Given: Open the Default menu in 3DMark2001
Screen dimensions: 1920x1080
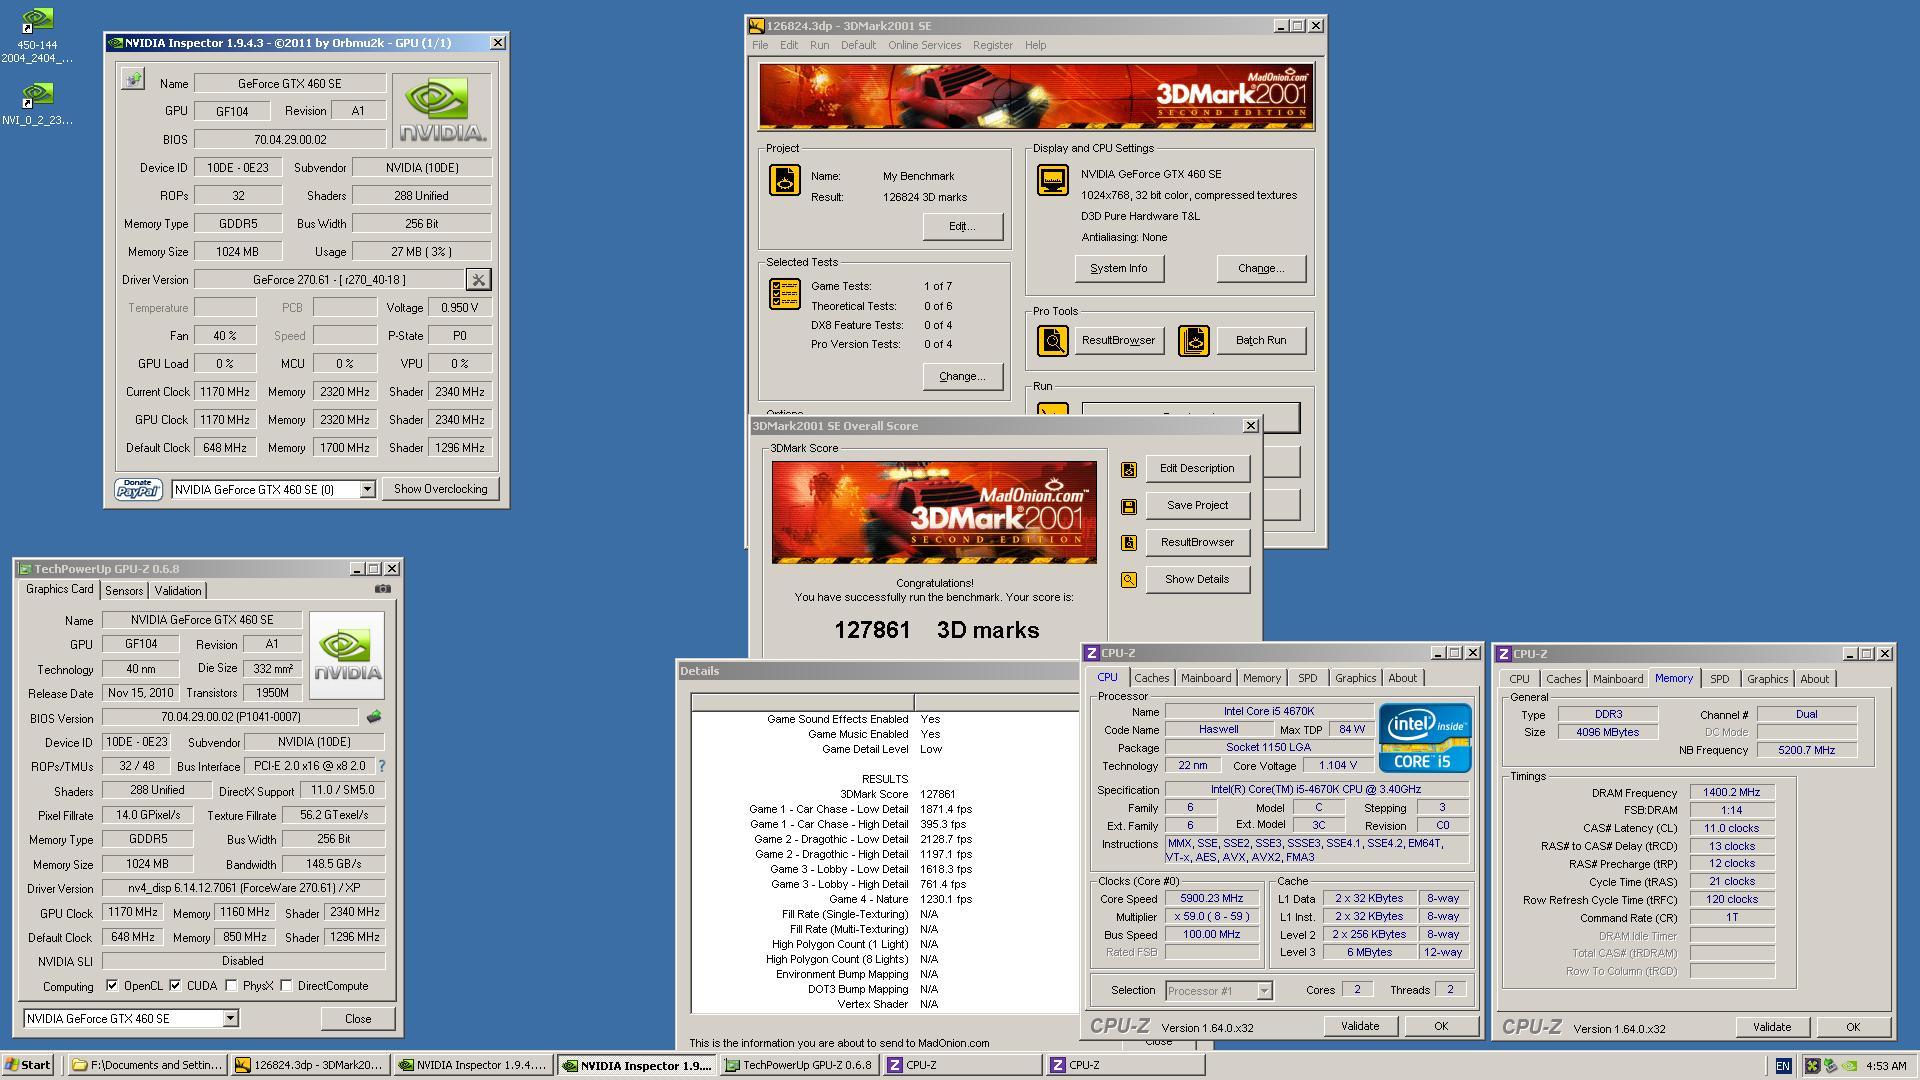Looking at the screenshot, I should (858, 45).
